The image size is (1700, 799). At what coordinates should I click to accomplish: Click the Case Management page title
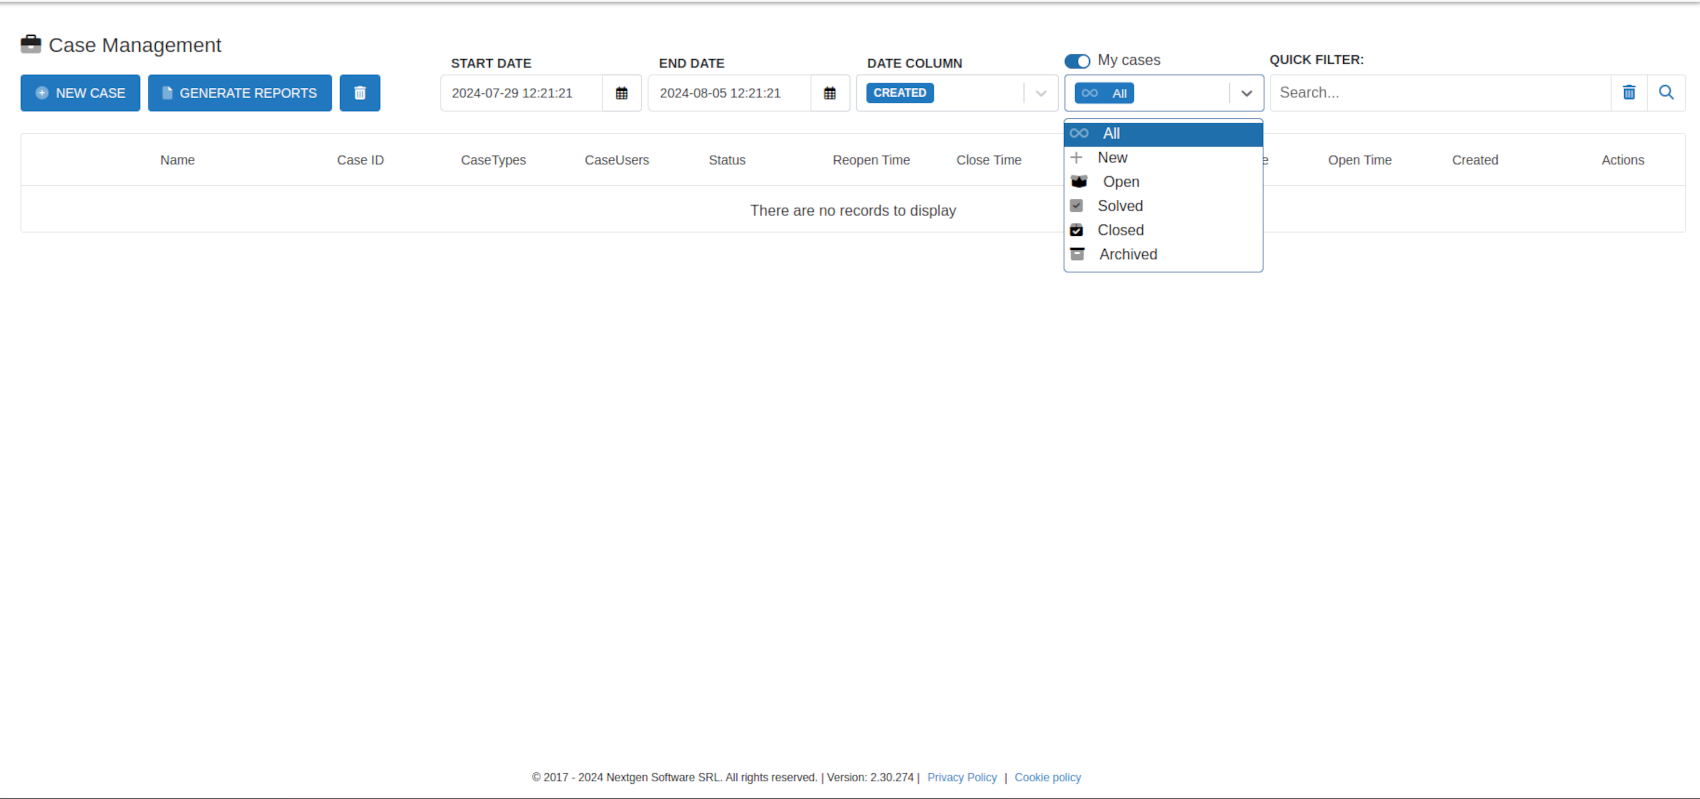tap(135, 45)
